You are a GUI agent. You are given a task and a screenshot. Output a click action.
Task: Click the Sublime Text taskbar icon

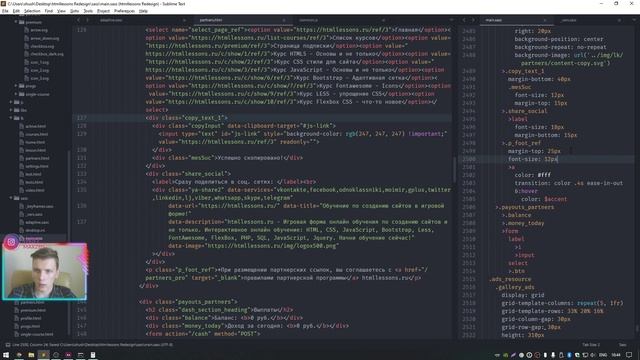coord(43,355)
